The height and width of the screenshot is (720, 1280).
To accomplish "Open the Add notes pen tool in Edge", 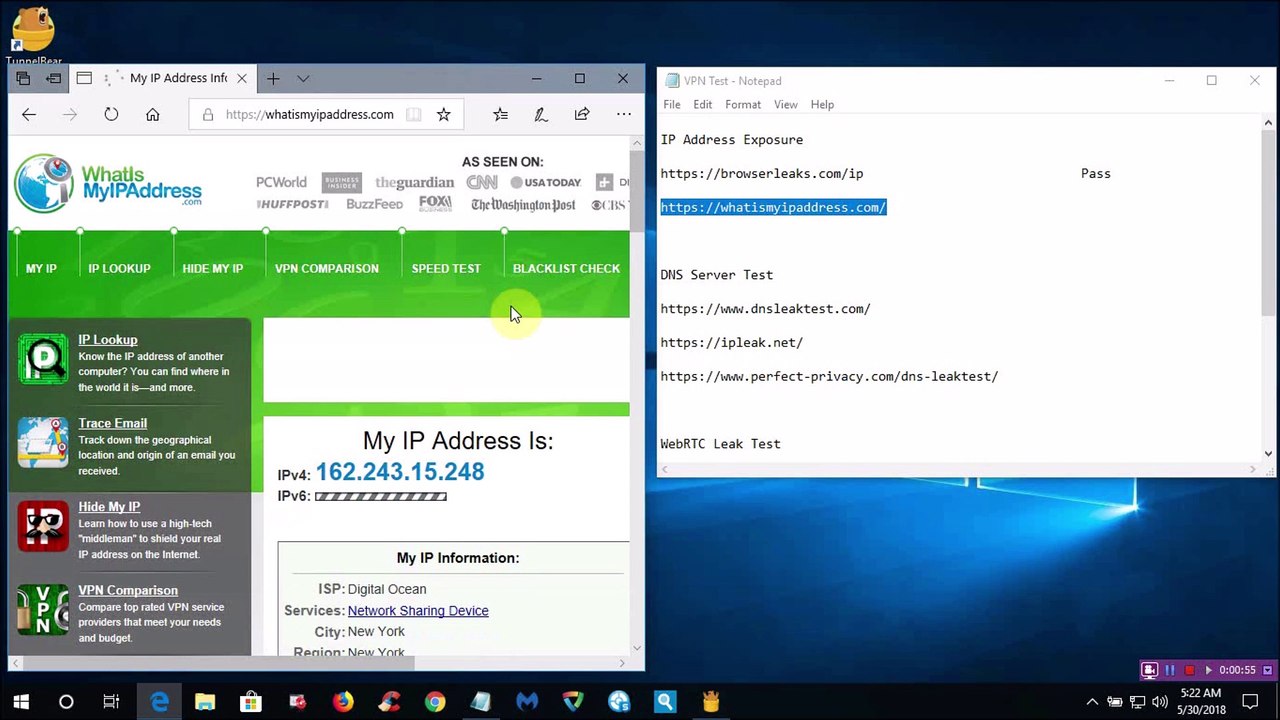I will pos(541,115).
